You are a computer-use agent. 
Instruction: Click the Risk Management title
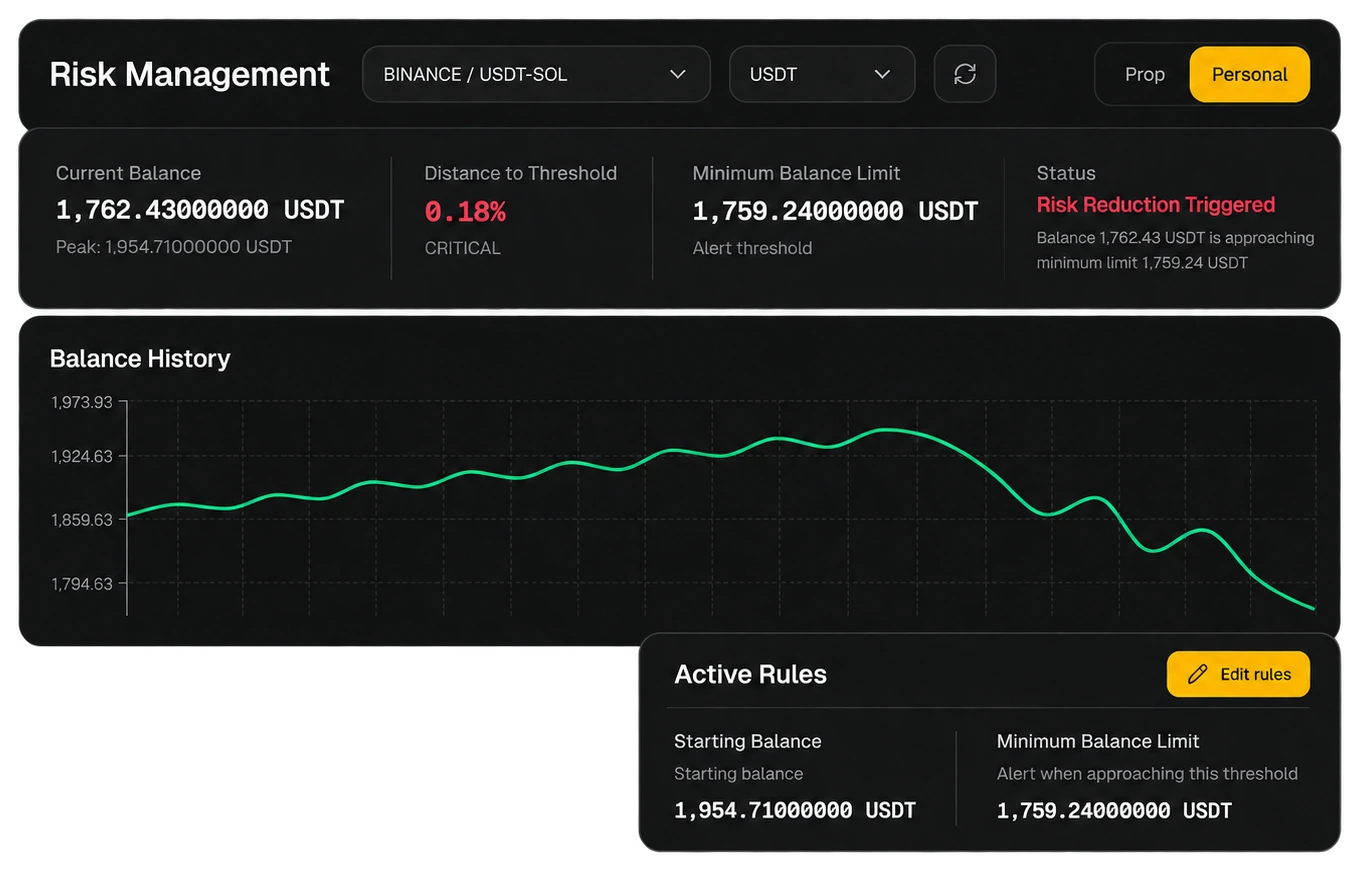(x=189, y=74)
